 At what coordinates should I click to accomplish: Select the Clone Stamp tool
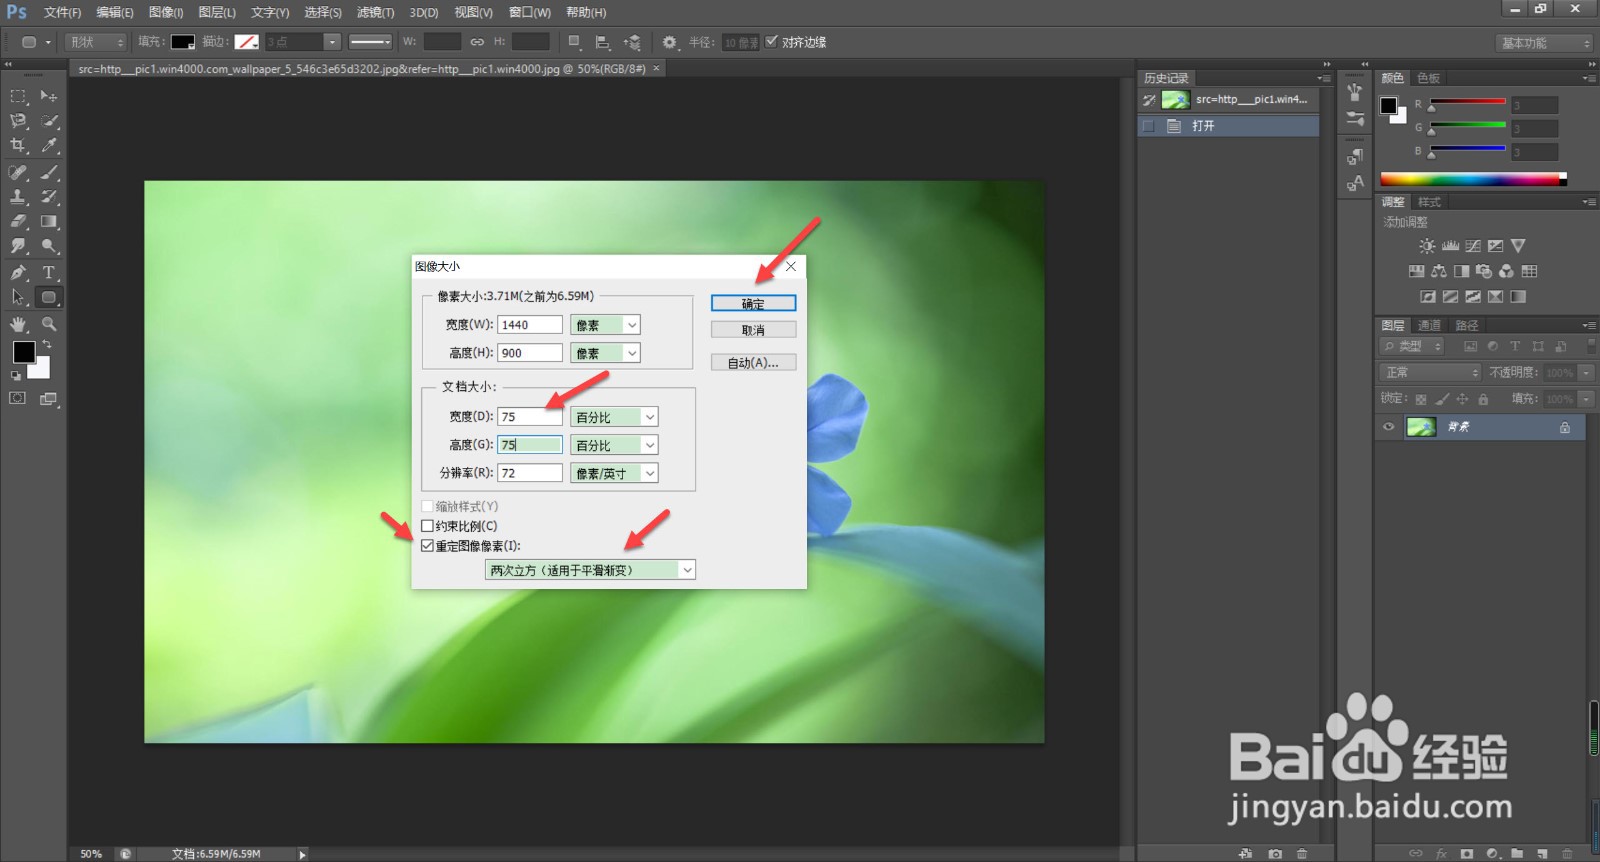click(18, 197)
